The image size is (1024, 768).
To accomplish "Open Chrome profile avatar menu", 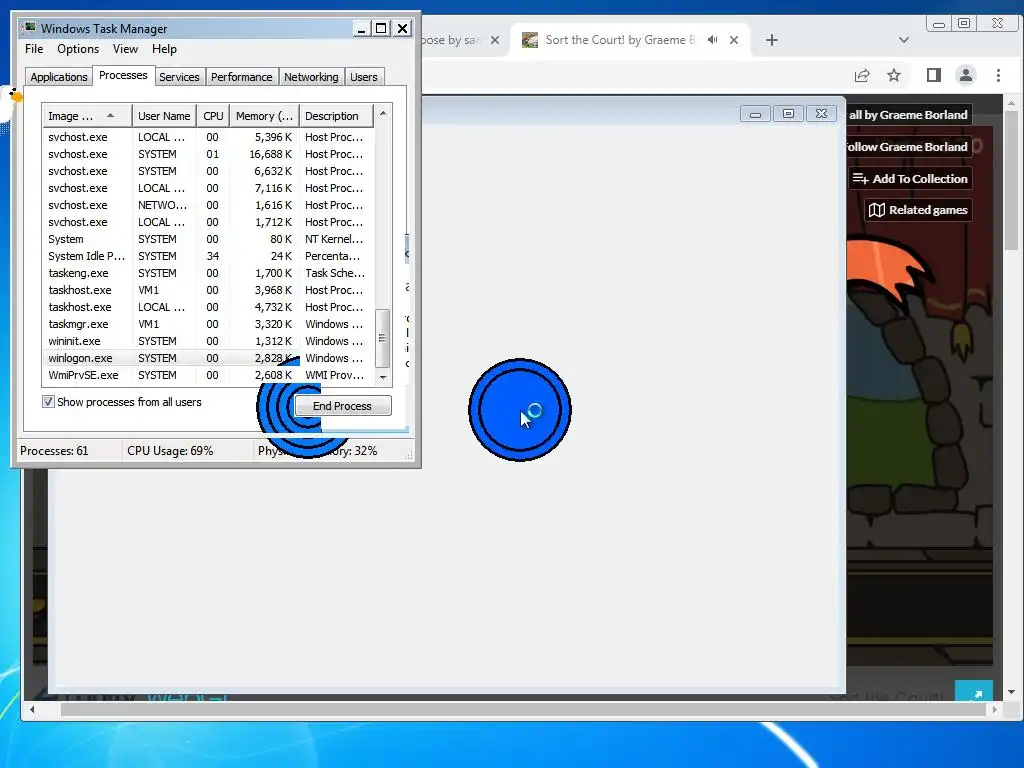I will coord(966,76).
